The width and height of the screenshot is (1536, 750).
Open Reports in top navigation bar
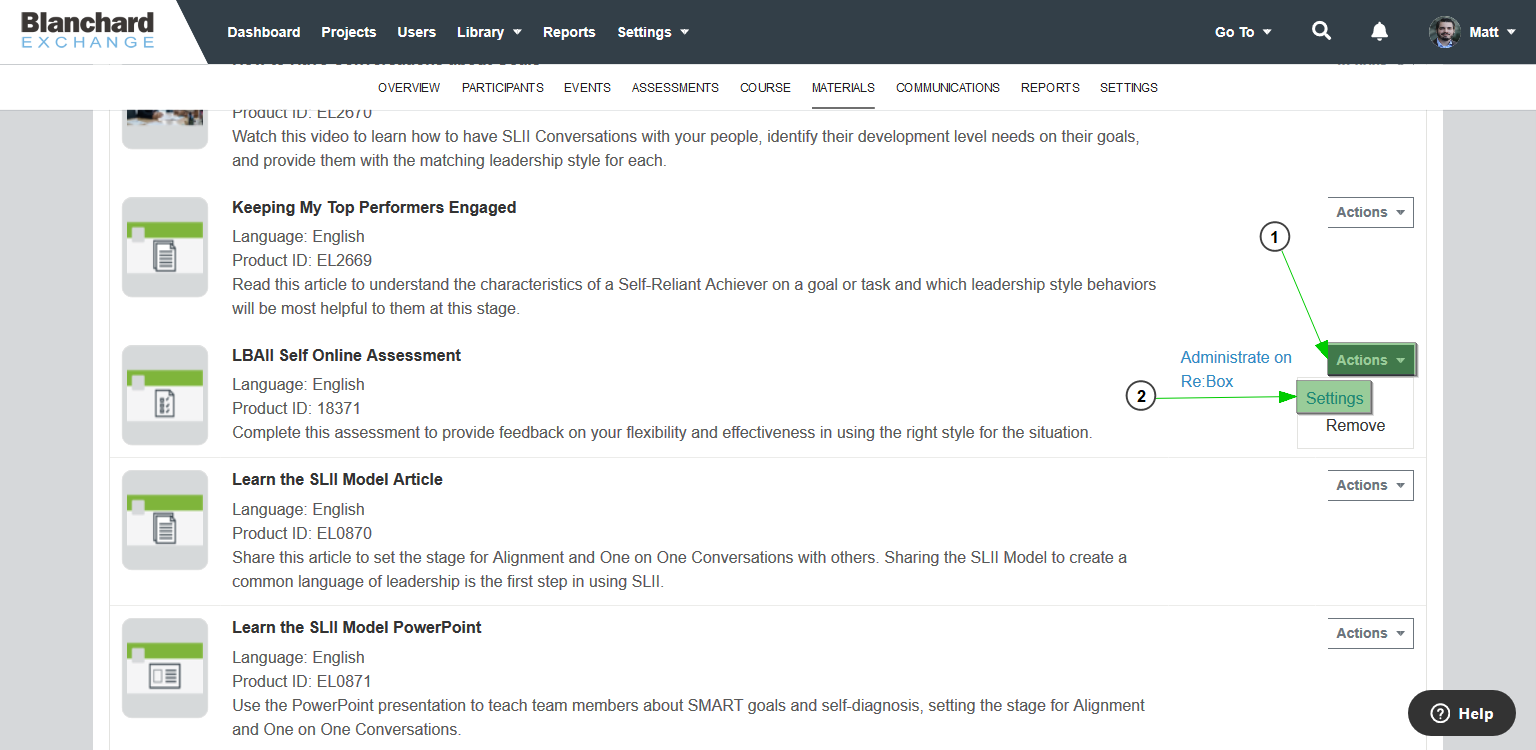569,32
